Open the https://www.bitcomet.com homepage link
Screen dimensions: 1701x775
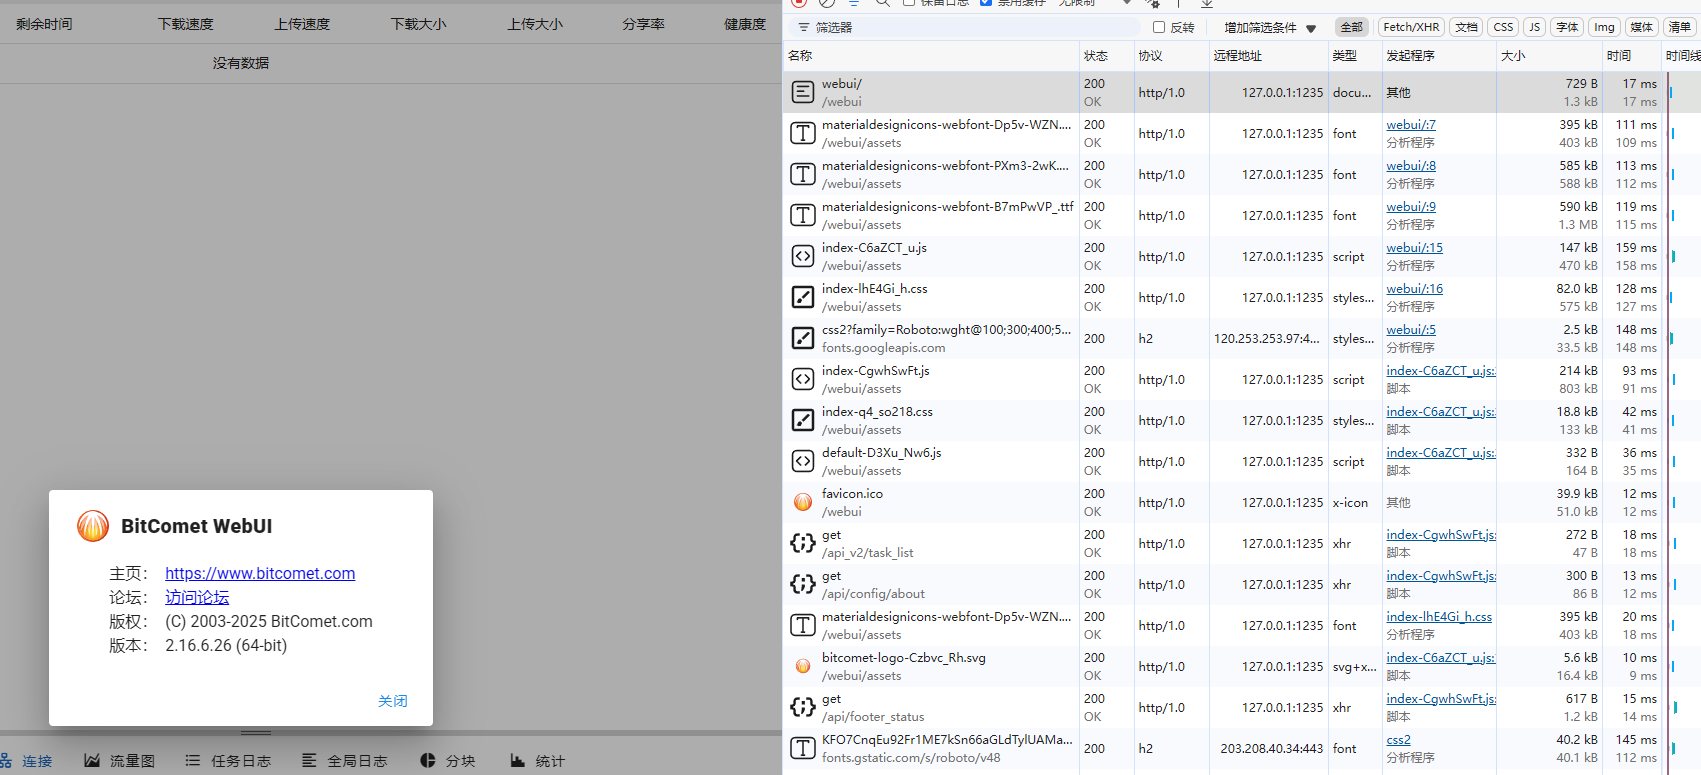click(260, 573)
